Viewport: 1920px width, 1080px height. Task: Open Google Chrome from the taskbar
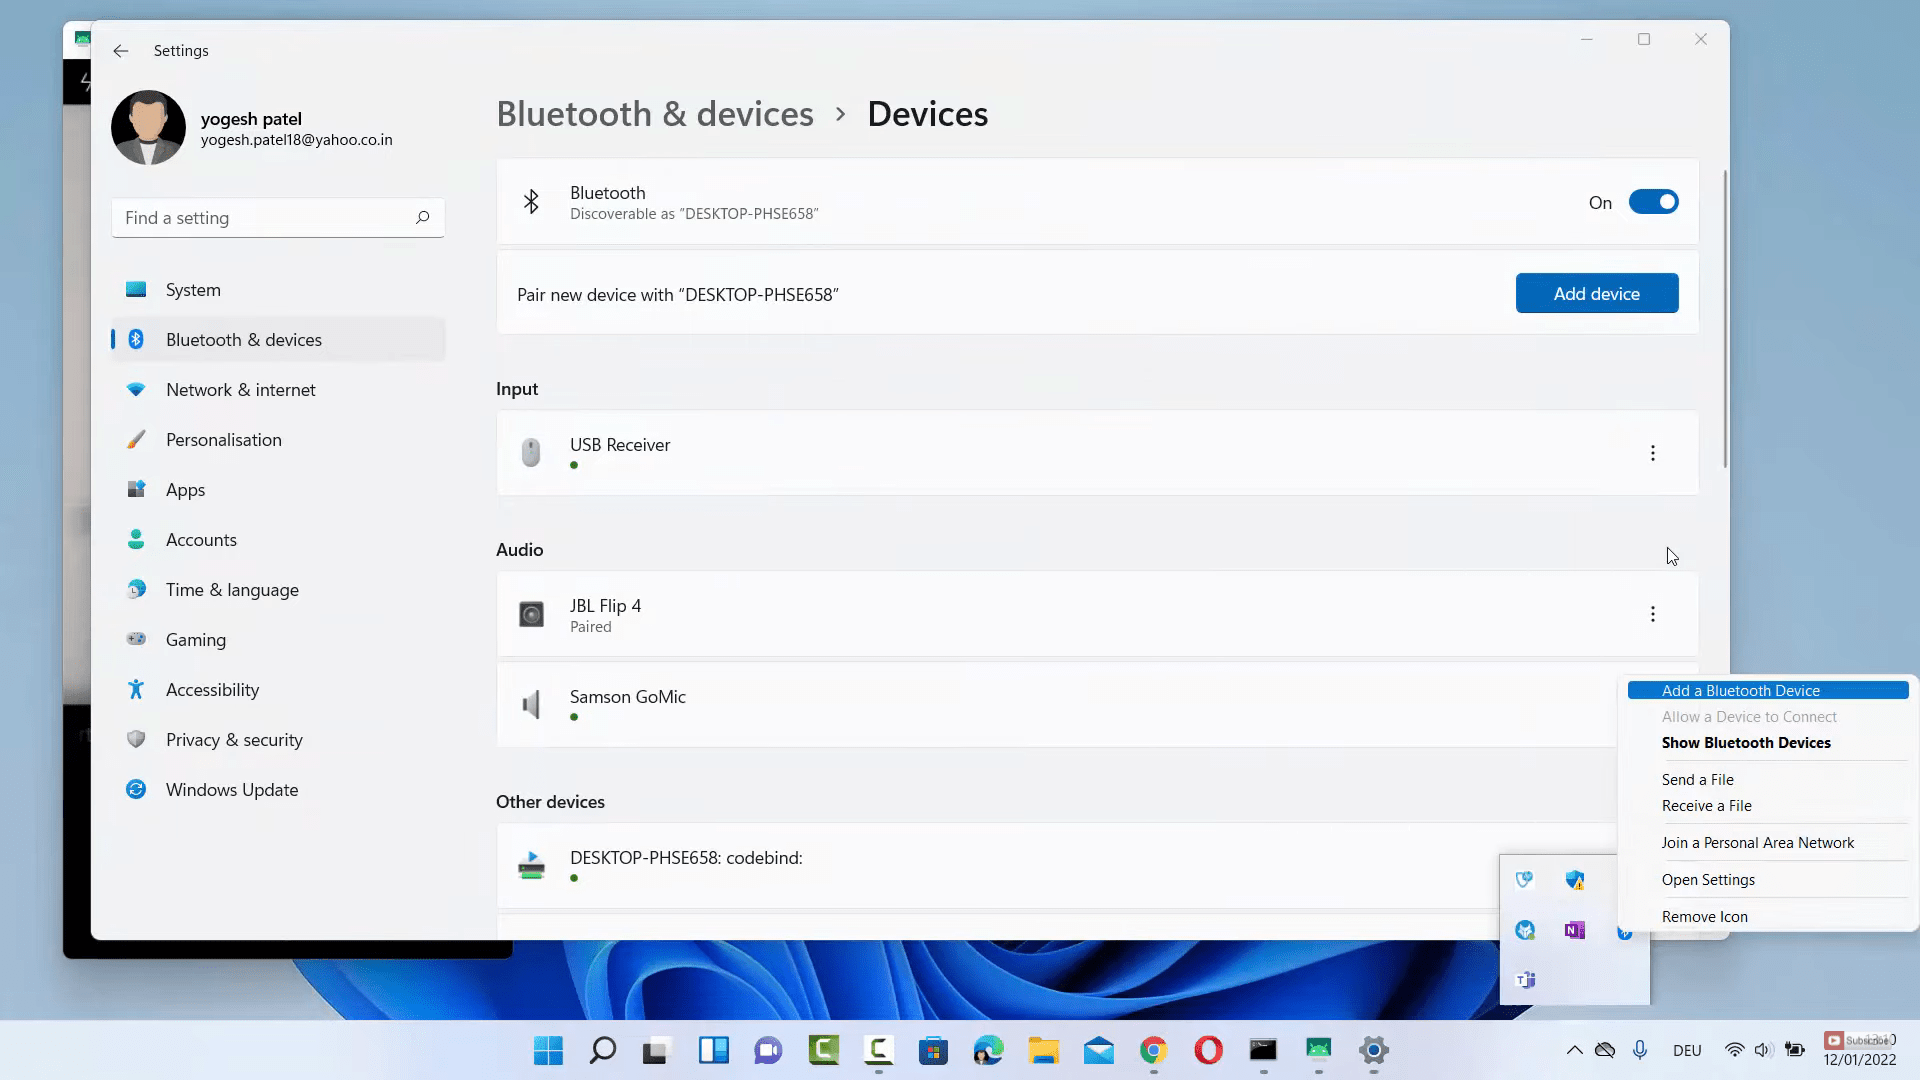point(1155,1051)
